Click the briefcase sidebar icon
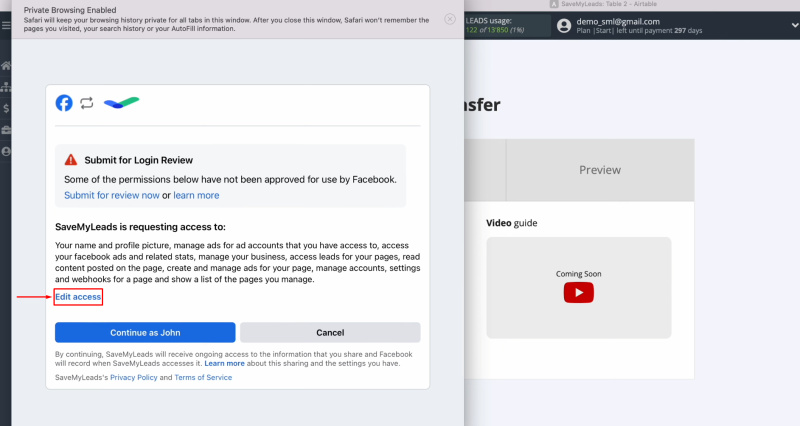800x426 pixels. pyautogui.click(x=6, y=130)
